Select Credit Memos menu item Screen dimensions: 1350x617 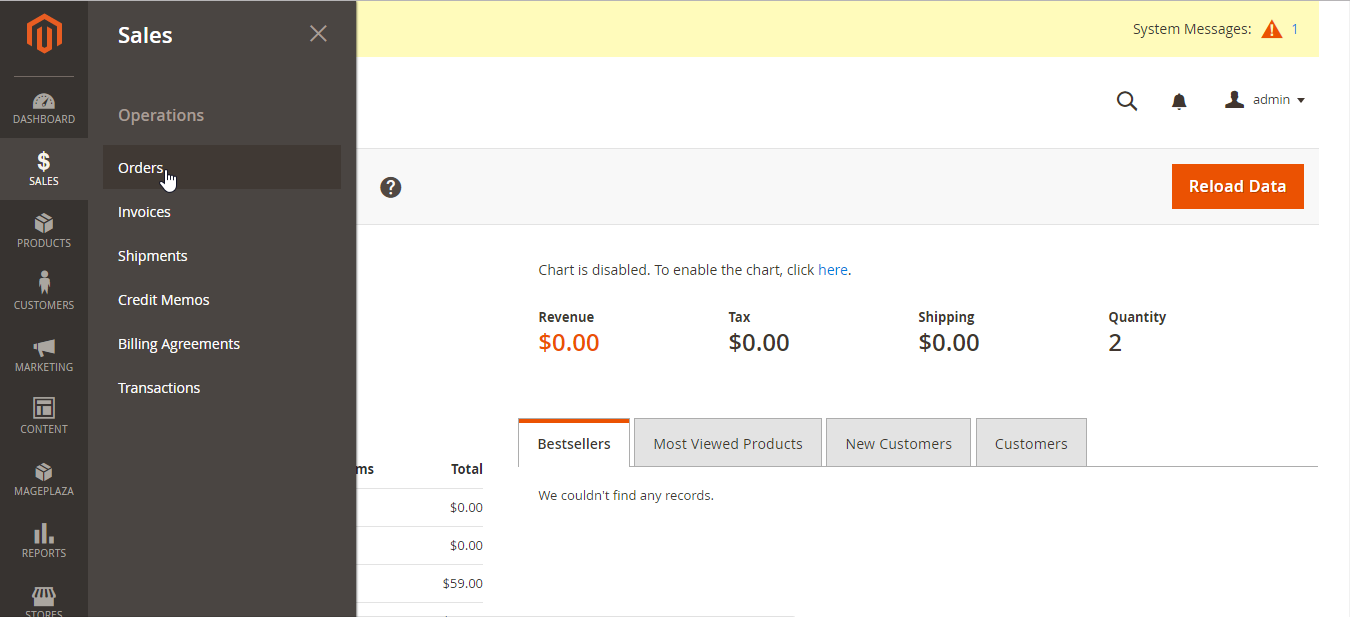coord(164,300)
